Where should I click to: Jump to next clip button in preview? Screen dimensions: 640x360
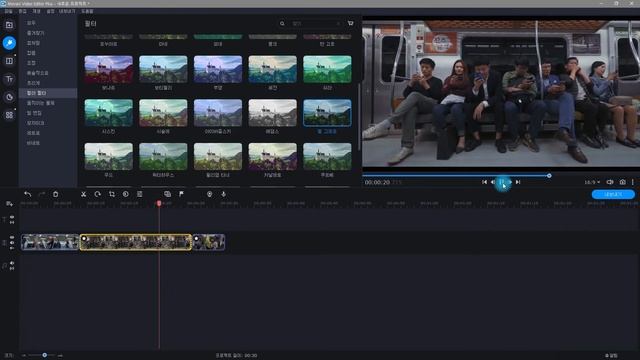[x=518, y=182]
